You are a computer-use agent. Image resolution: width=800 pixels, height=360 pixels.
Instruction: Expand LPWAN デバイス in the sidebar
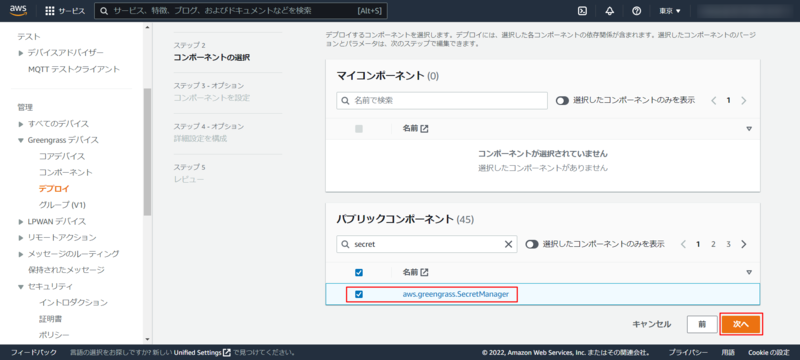pos(21,222)
